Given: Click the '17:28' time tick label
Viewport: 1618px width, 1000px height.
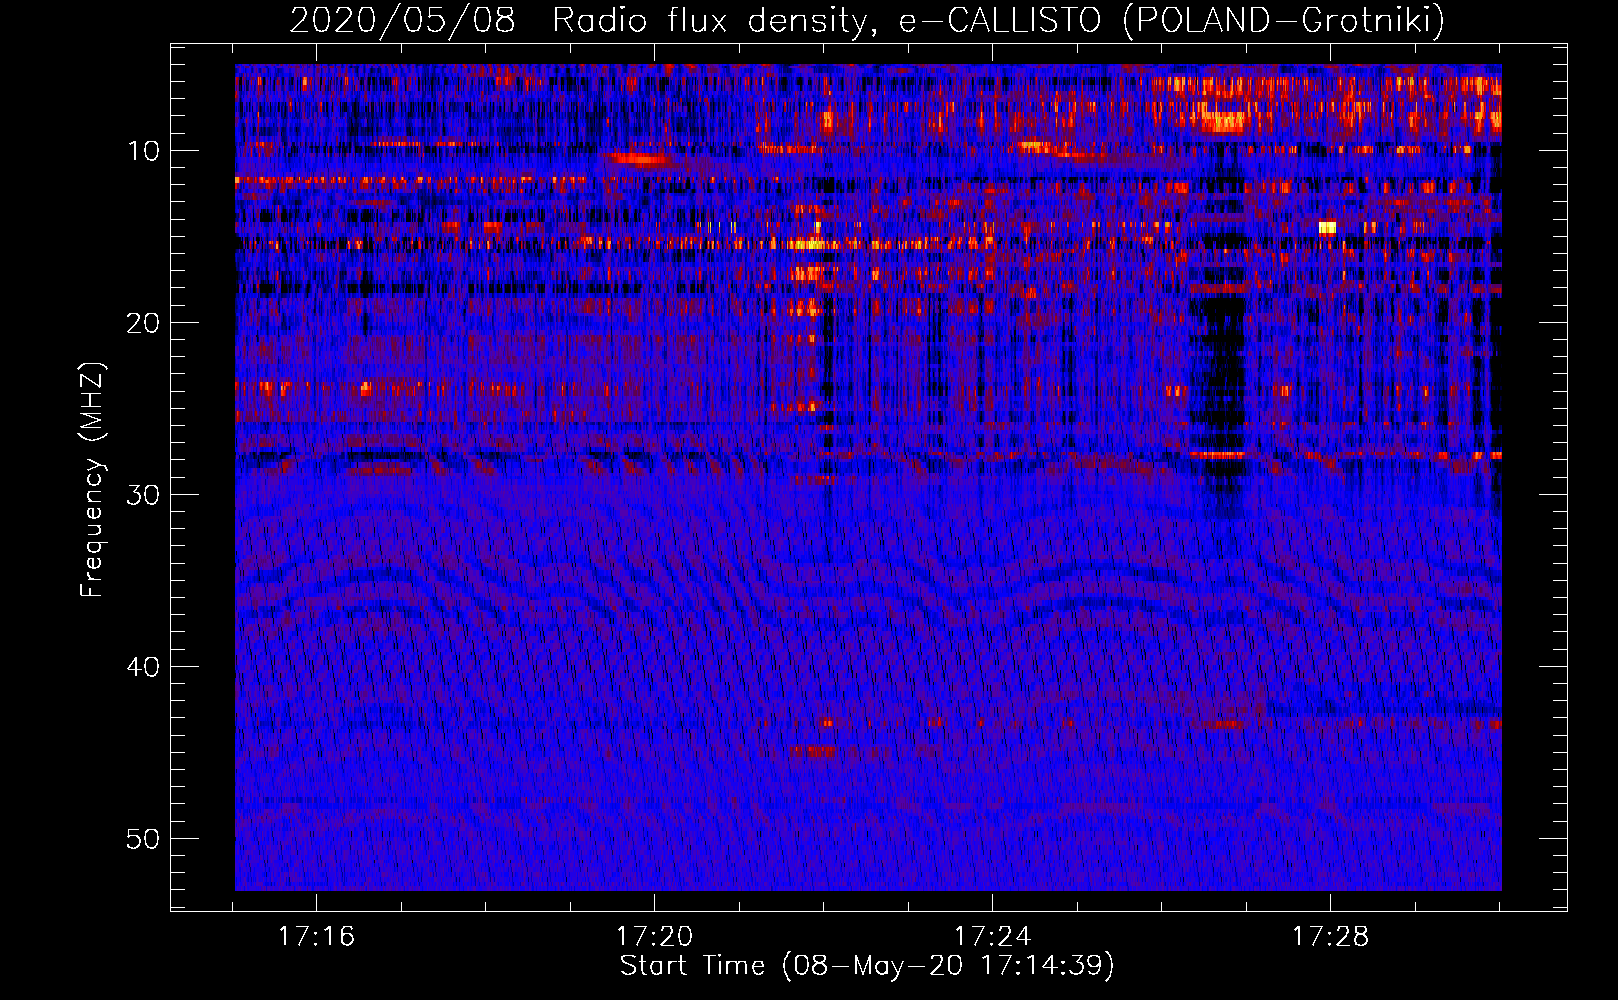Looking at the screenshot, I should [1330, 937].
